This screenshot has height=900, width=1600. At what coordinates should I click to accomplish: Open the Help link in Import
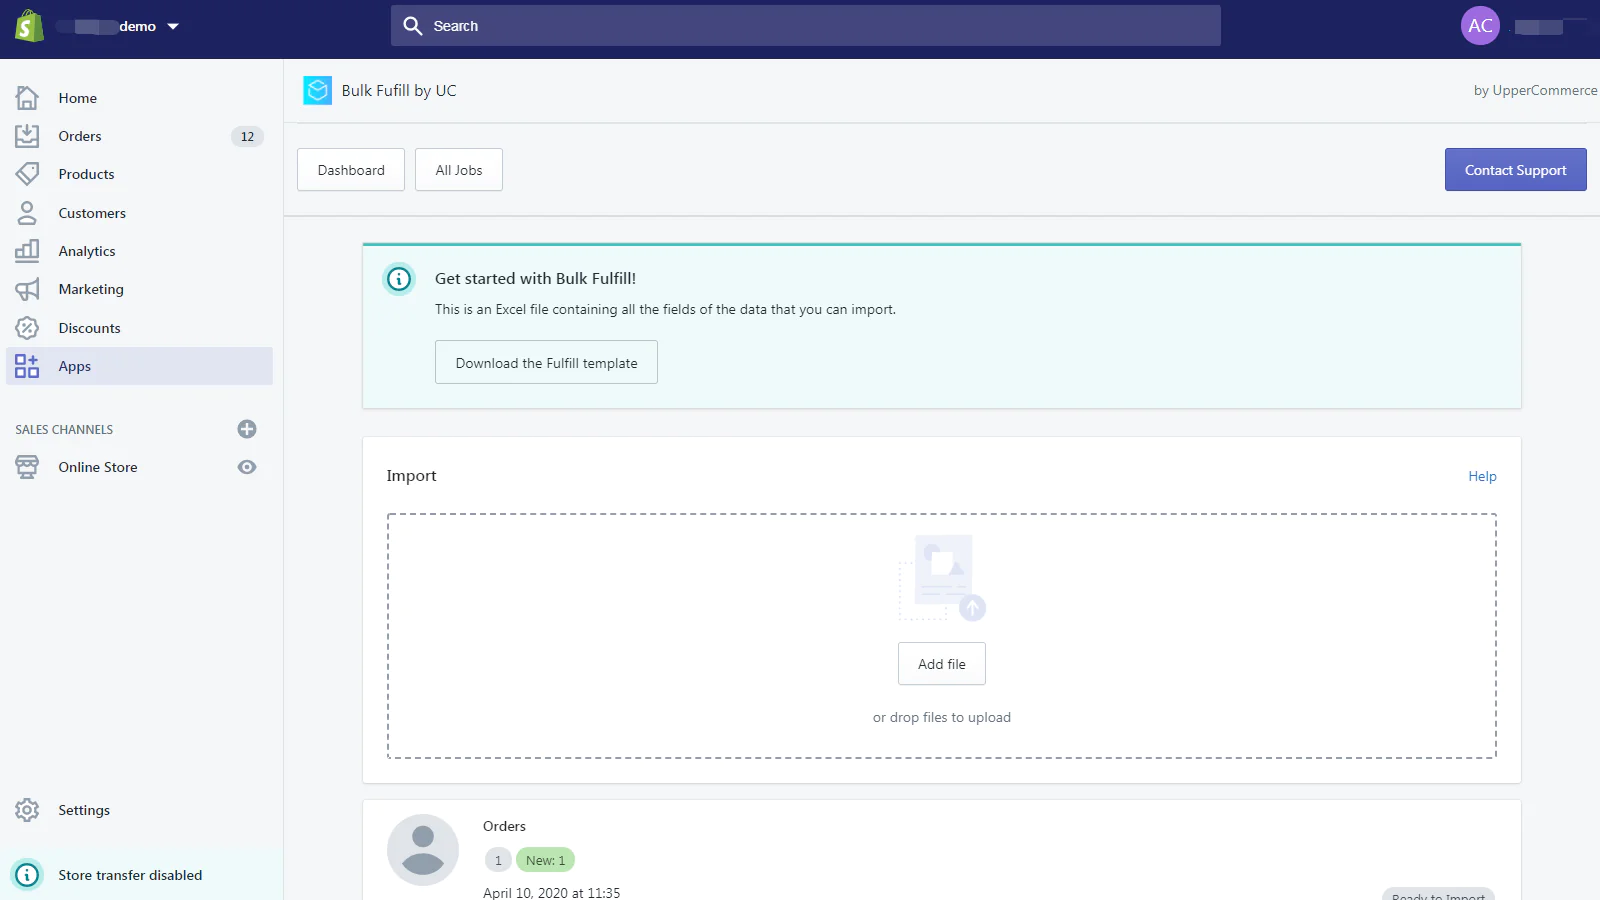pos(1482,476)
